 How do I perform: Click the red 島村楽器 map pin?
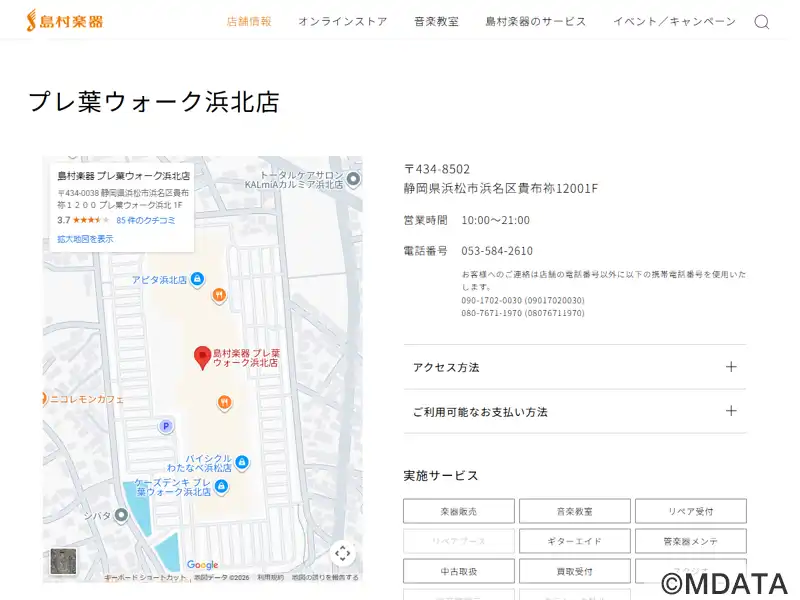point(203,358)
